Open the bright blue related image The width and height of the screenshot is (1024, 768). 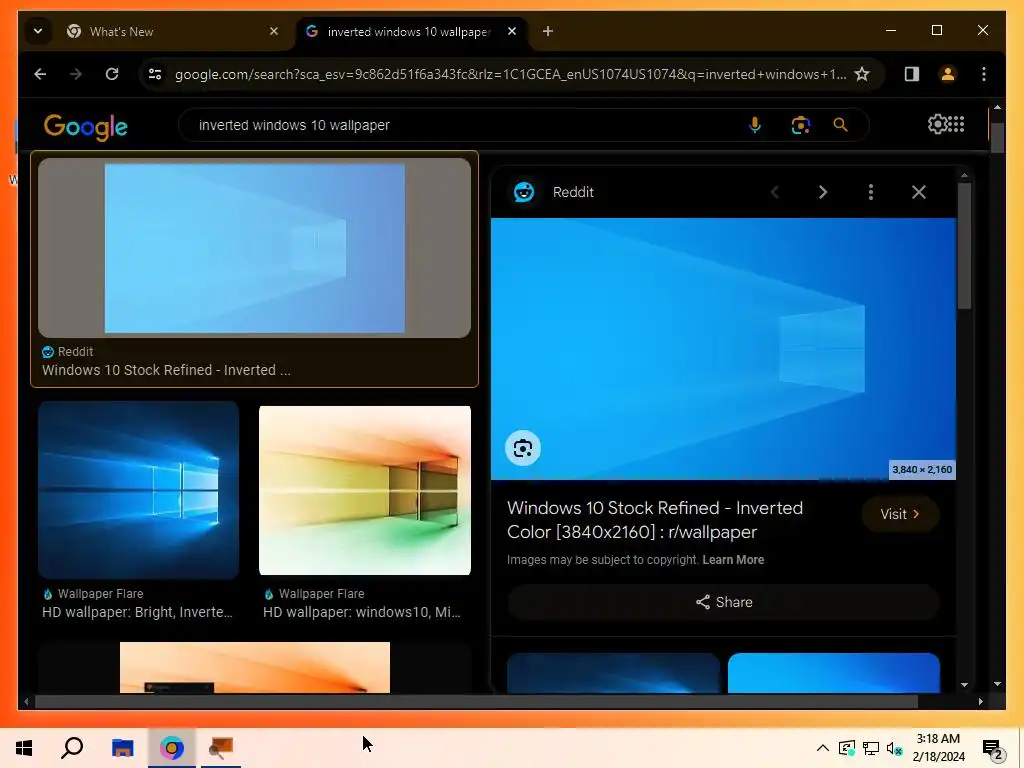tap(833, 673)
